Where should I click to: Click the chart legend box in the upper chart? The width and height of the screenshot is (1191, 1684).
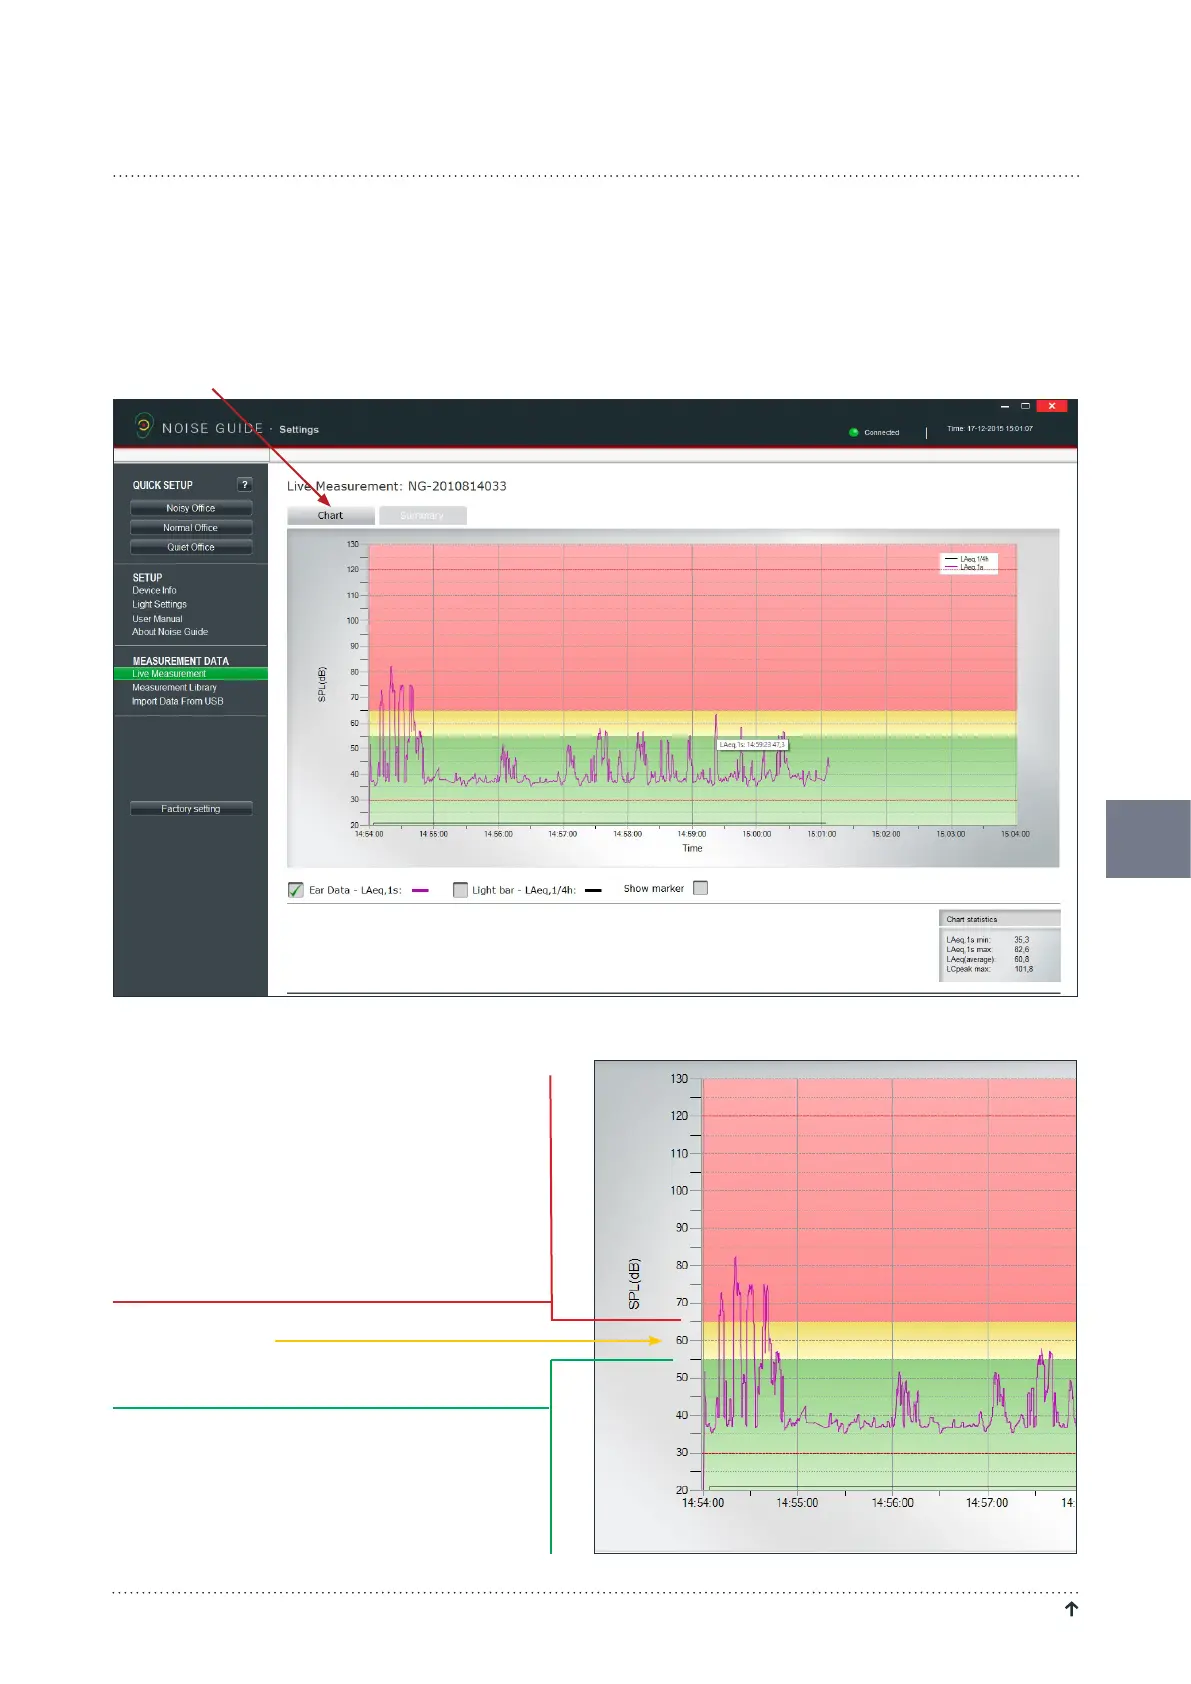pos(967,563)
